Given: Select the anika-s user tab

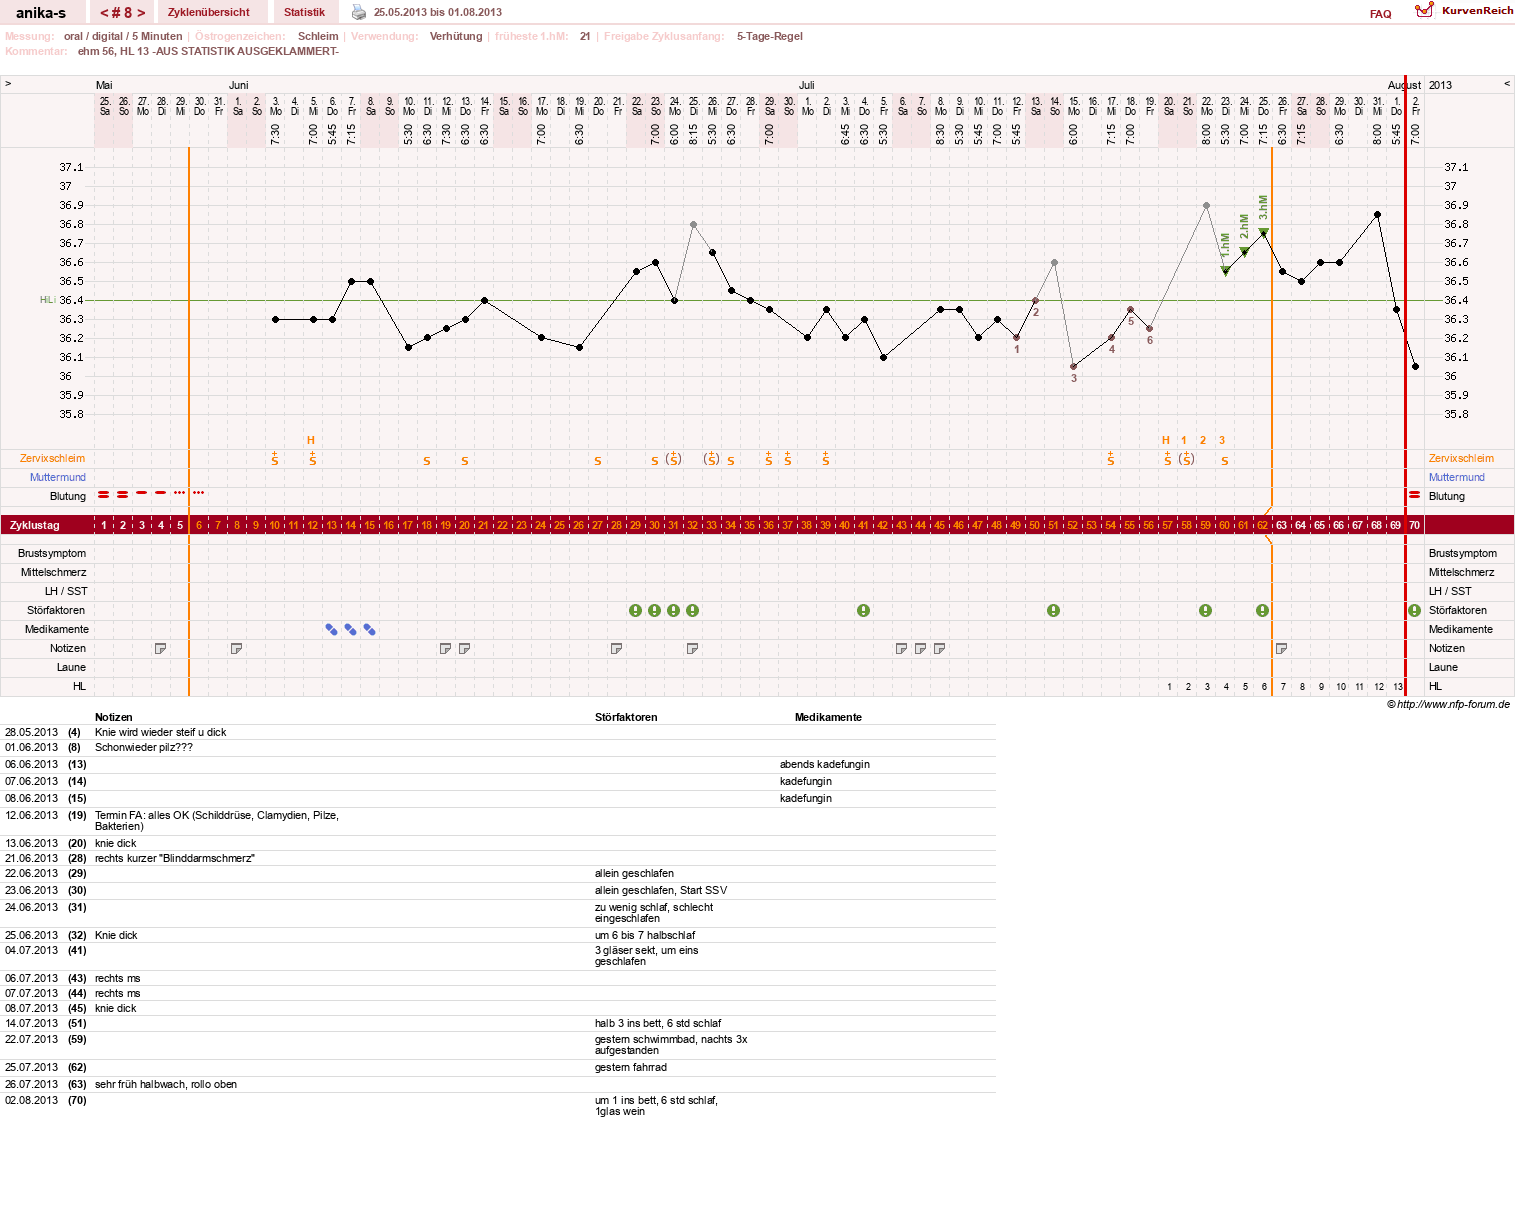Looking at the screenshot, I should [x=41, y=13].
